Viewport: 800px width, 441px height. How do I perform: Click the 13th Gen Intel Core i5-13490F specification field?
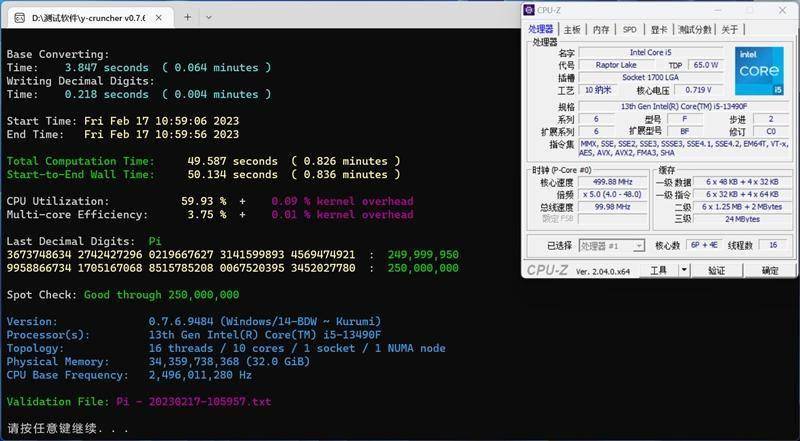(x=685, y=107)
